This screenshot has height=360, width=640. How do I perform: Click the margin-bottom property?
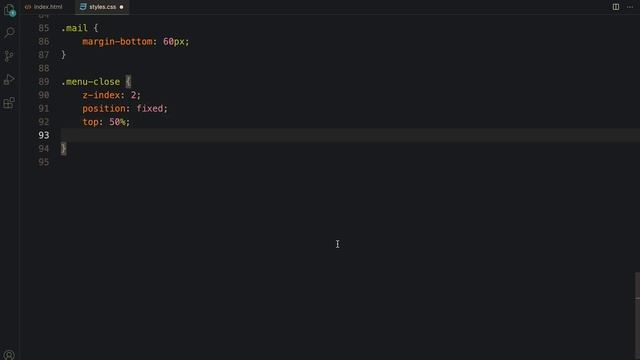coord(117,42)
